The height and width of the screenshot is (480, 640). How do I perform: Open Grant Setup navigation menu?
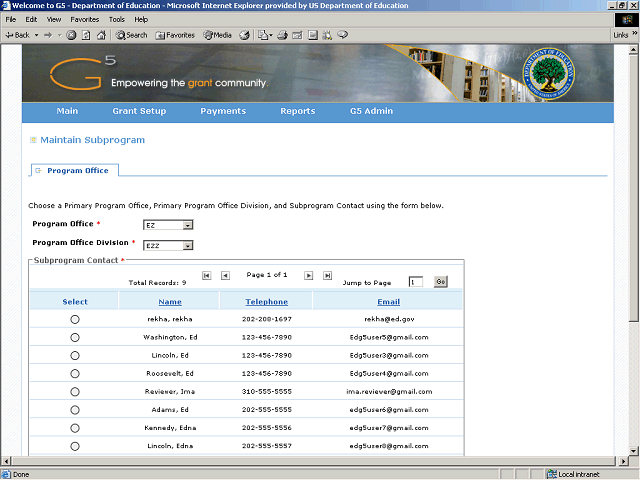coord(139,111)
